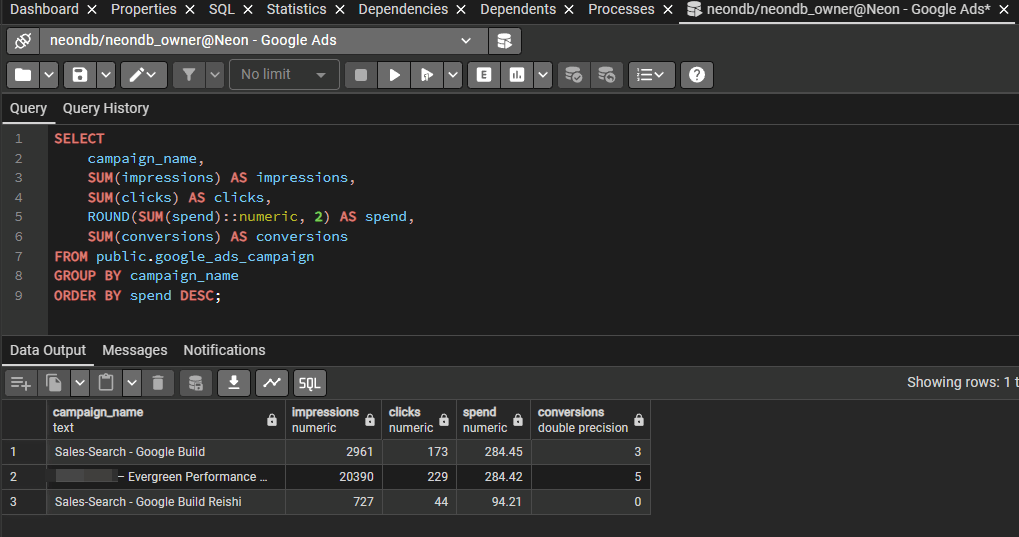Click the Stop query button

(361, 75)
